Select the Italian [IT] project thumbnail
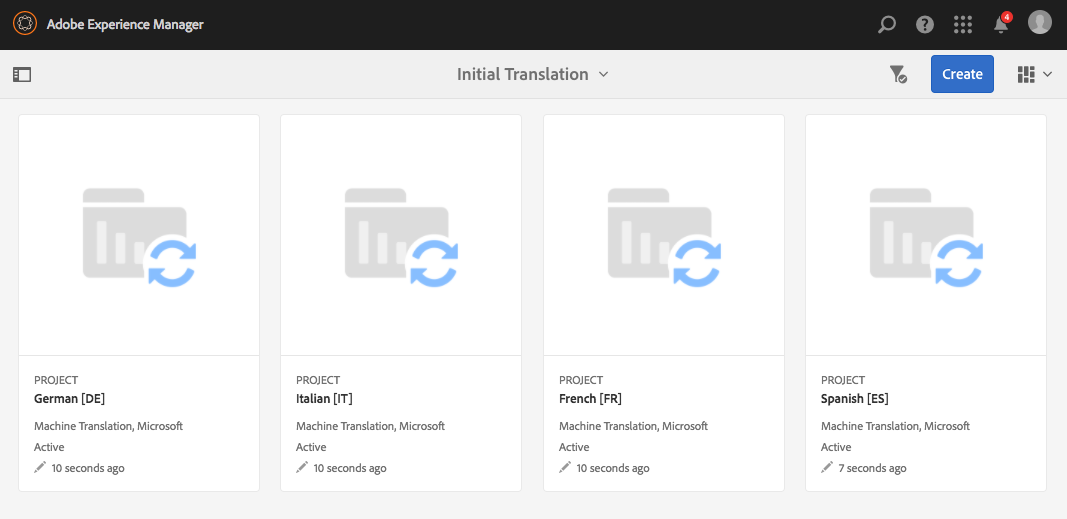This screenshot has height=519, width=1067. click(x=401, y=235)
